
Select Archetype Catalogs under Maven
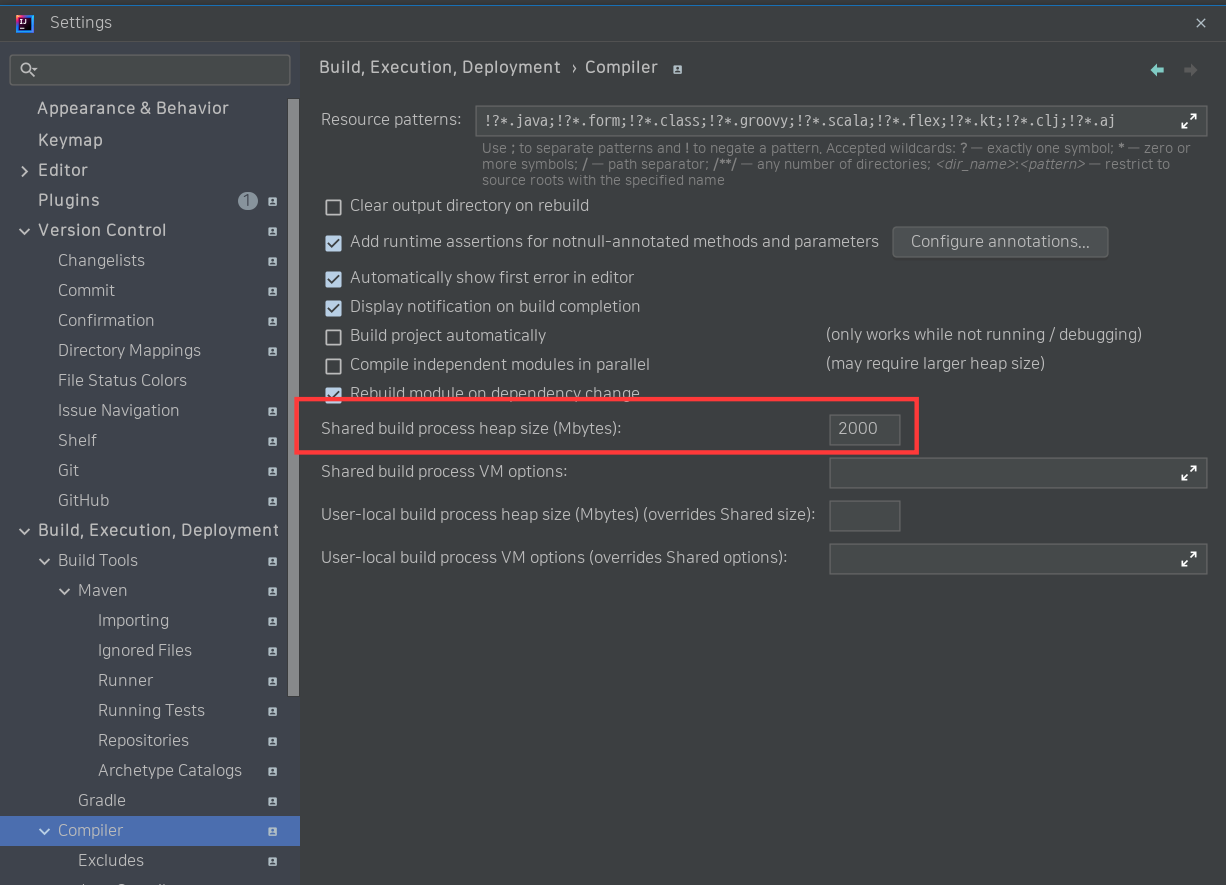click(170, 770)
